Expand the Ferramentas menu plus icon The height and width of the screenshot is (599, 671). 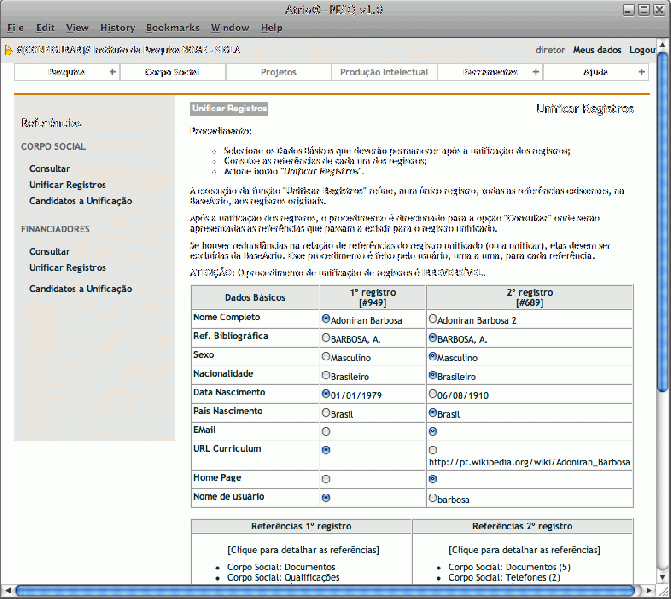(x=536, y=72)
